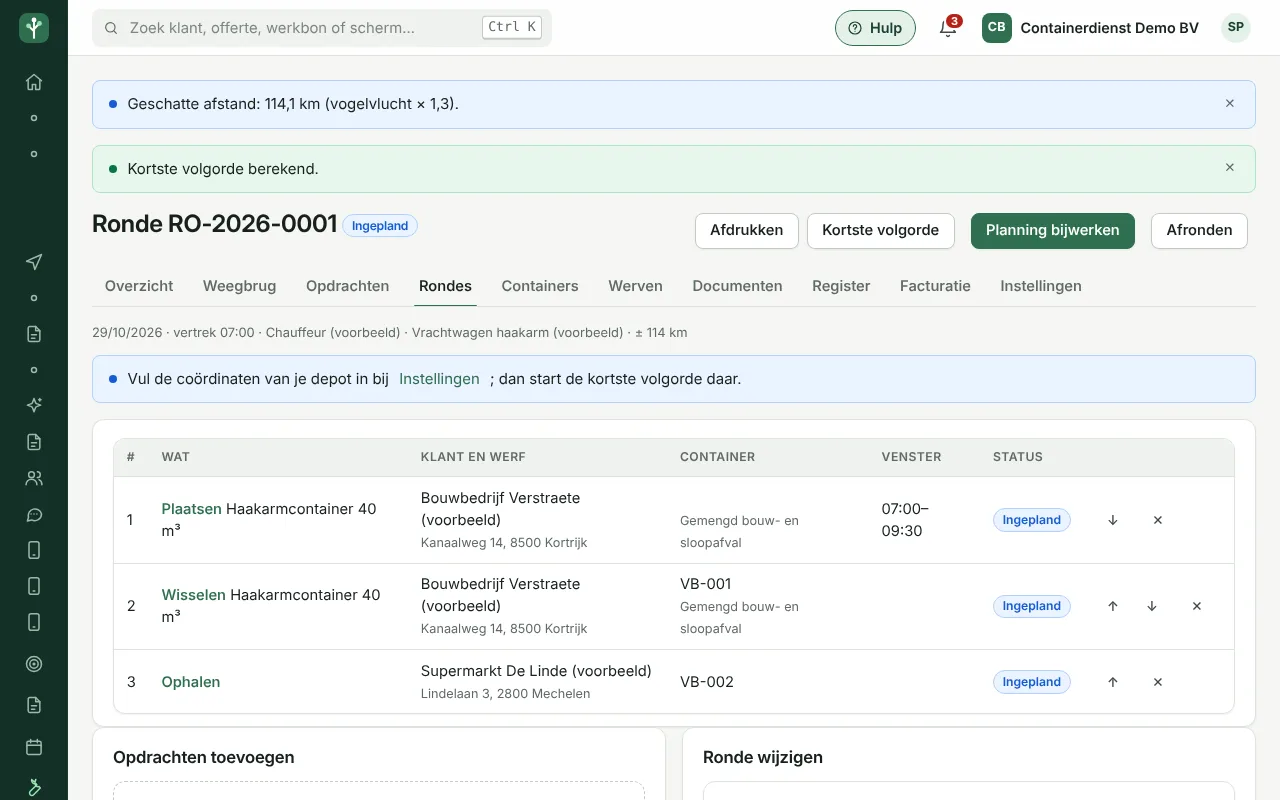Image resolution: width=1280 pixels, height=800 pixels.
Task: Go to the Containers tab
Action: tap(540, 286)
